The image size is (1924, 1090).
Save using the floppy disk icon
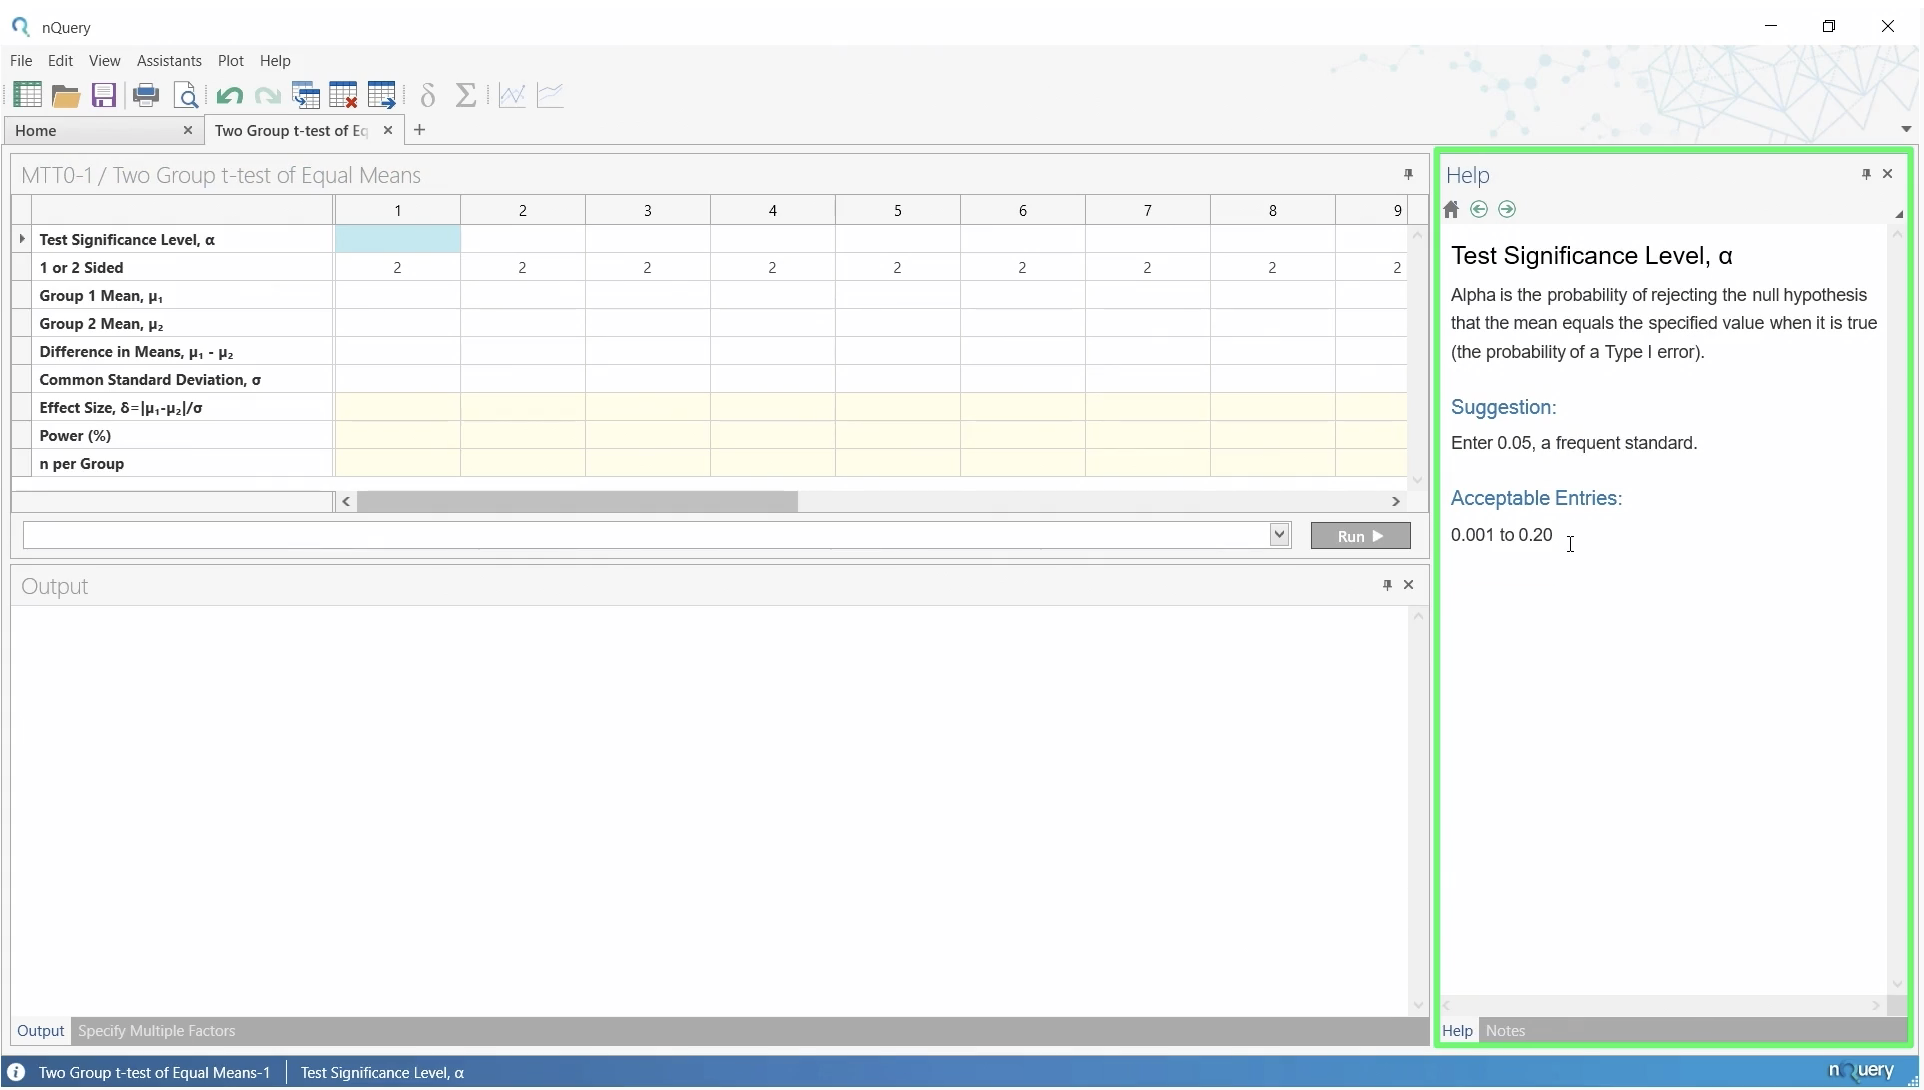click(104, 96)
